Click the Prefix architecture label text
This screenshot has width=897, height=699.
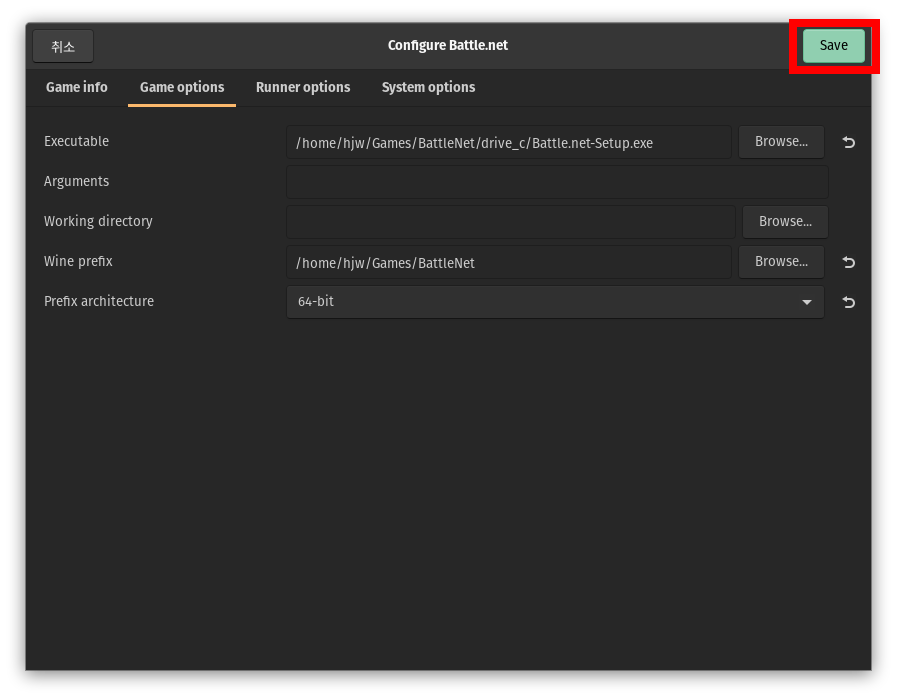98,301
